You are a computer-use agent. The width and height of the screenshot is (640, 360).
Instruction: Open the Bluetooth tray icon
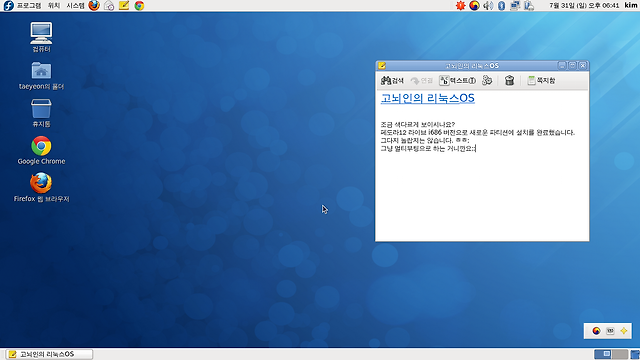502,6
